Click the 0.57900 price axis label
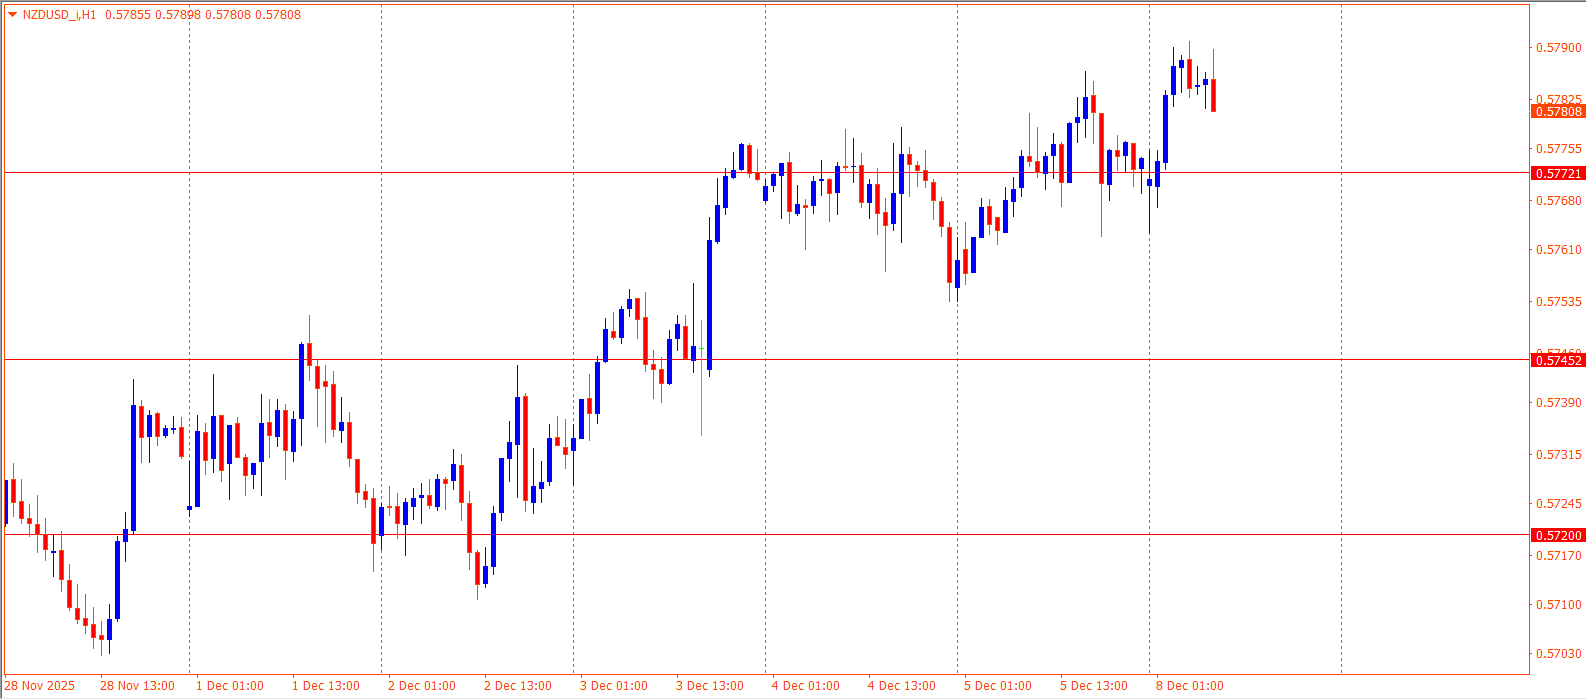The image size is (1586, 700). [x=1559, y=48]
